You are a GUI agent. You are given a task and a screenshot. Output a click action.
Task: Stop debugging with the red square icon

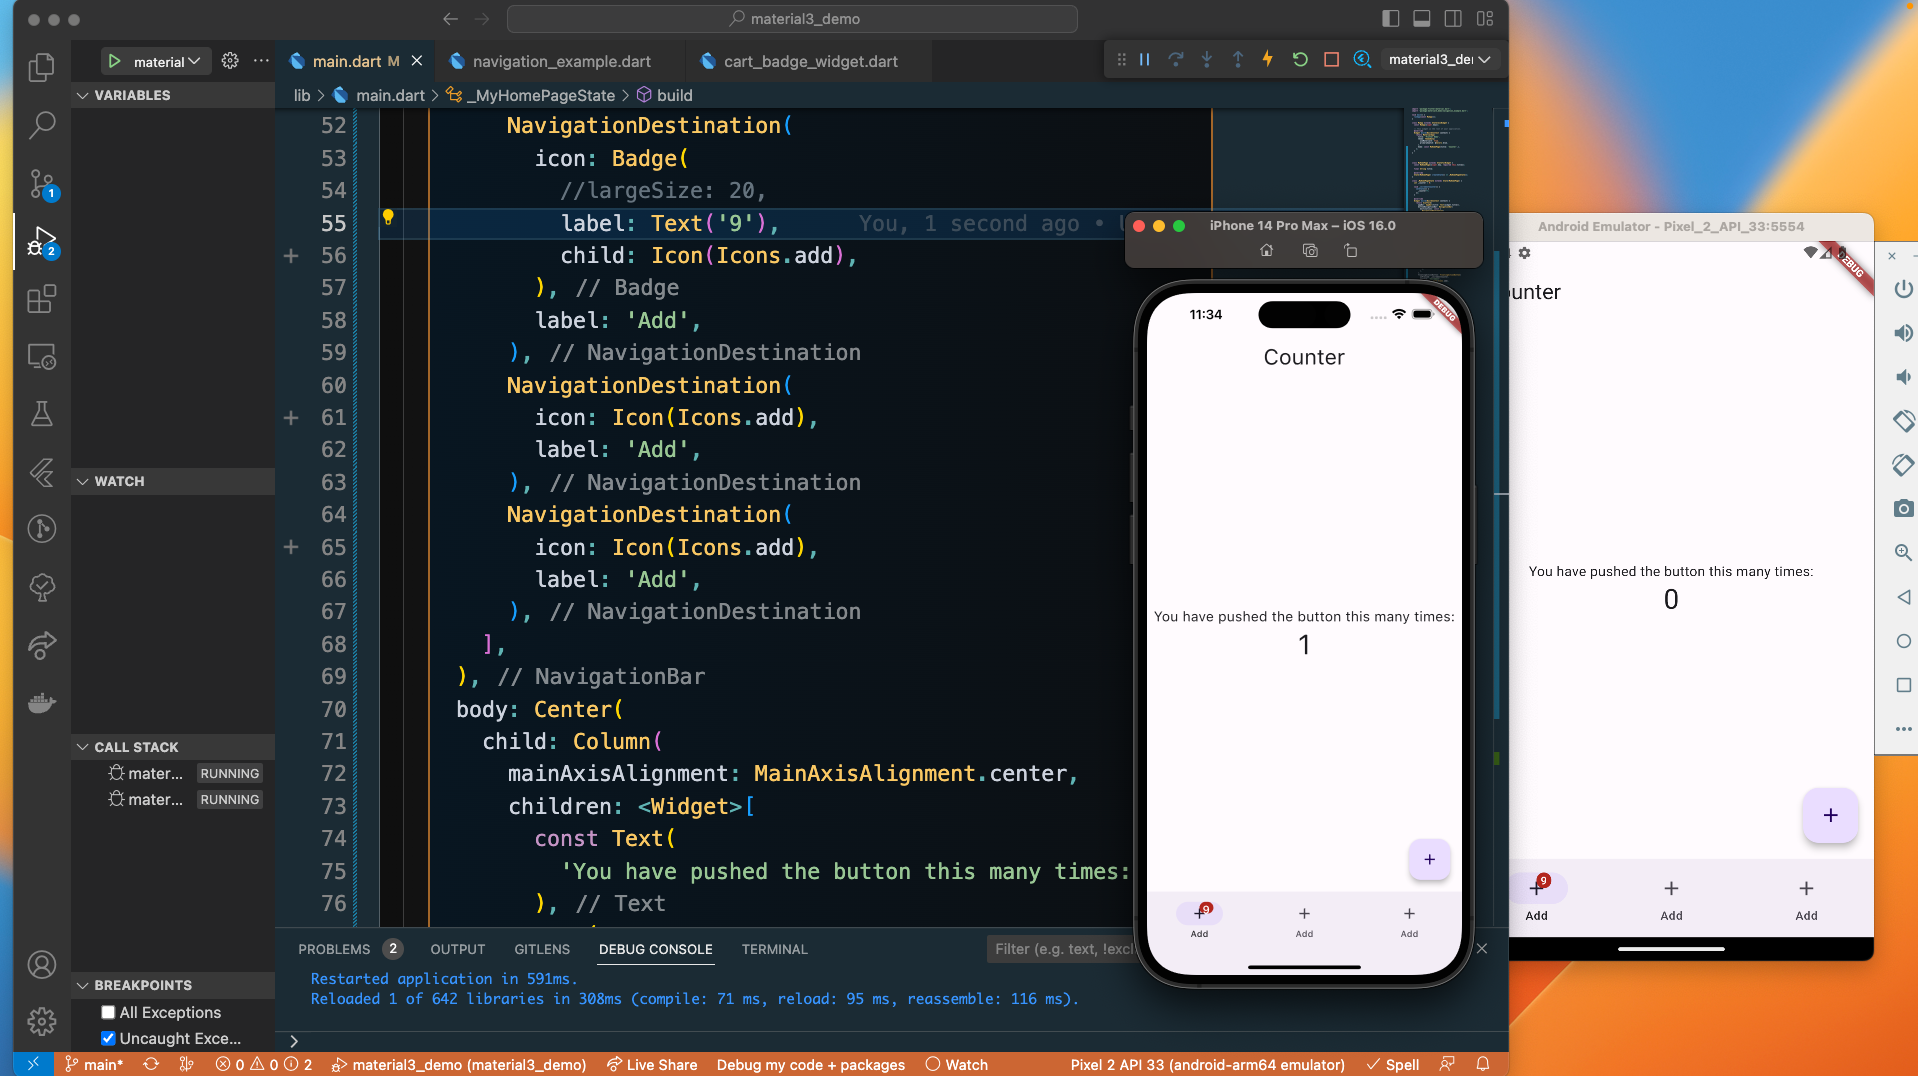point(1331,59)
